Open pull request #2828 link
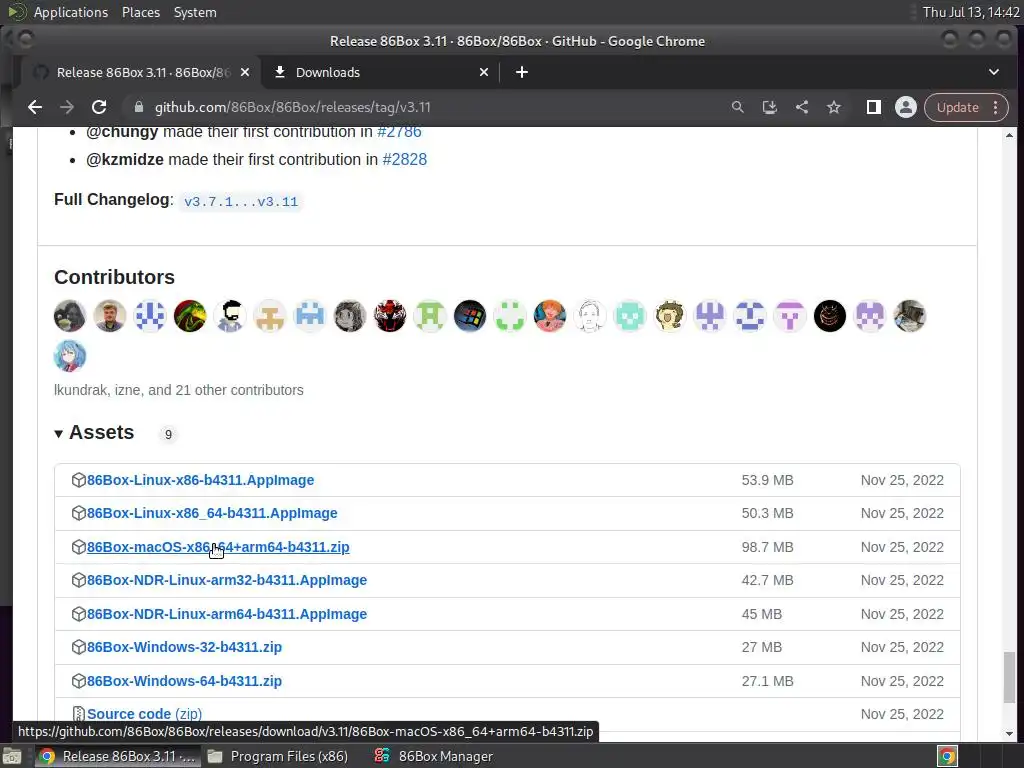 (x=405, y=159)
